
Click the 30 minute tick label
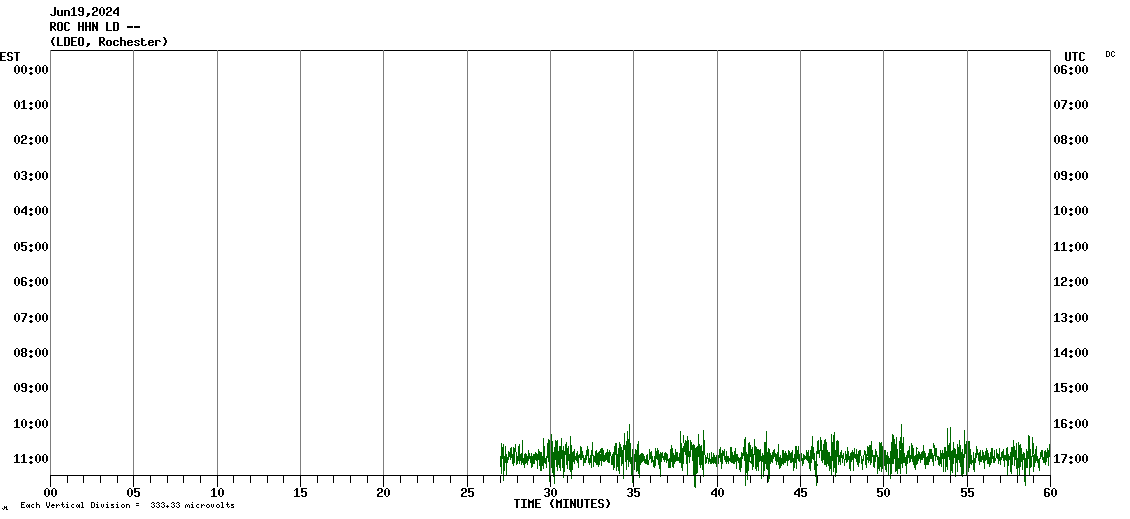(550, 493)
